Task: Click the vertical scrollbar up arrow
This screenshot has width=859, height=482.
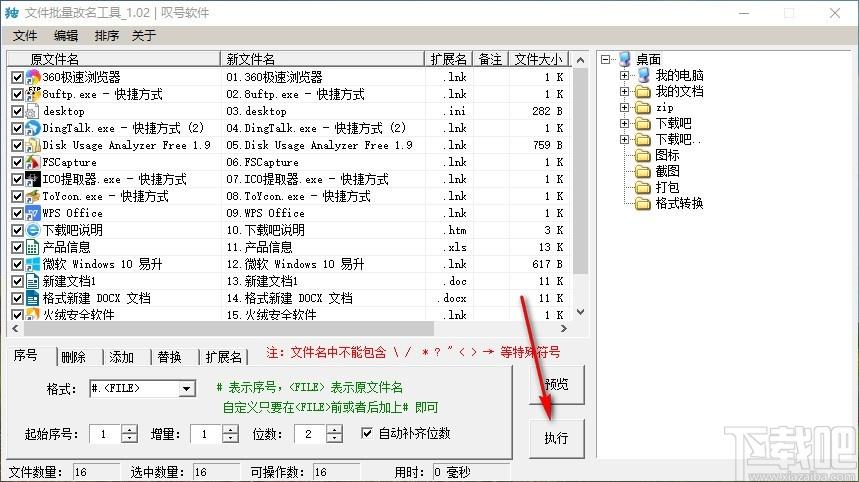Action: click(581, 60)
